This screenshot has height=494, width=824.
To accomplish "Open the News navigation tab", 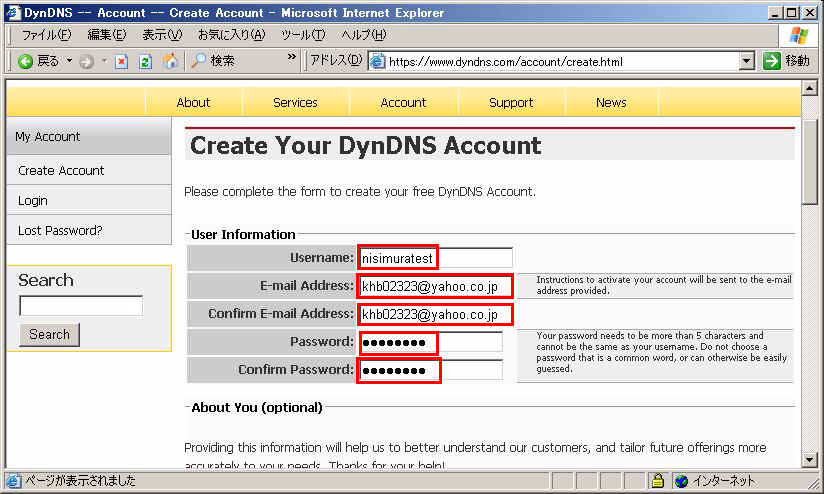I will [611, 102].
